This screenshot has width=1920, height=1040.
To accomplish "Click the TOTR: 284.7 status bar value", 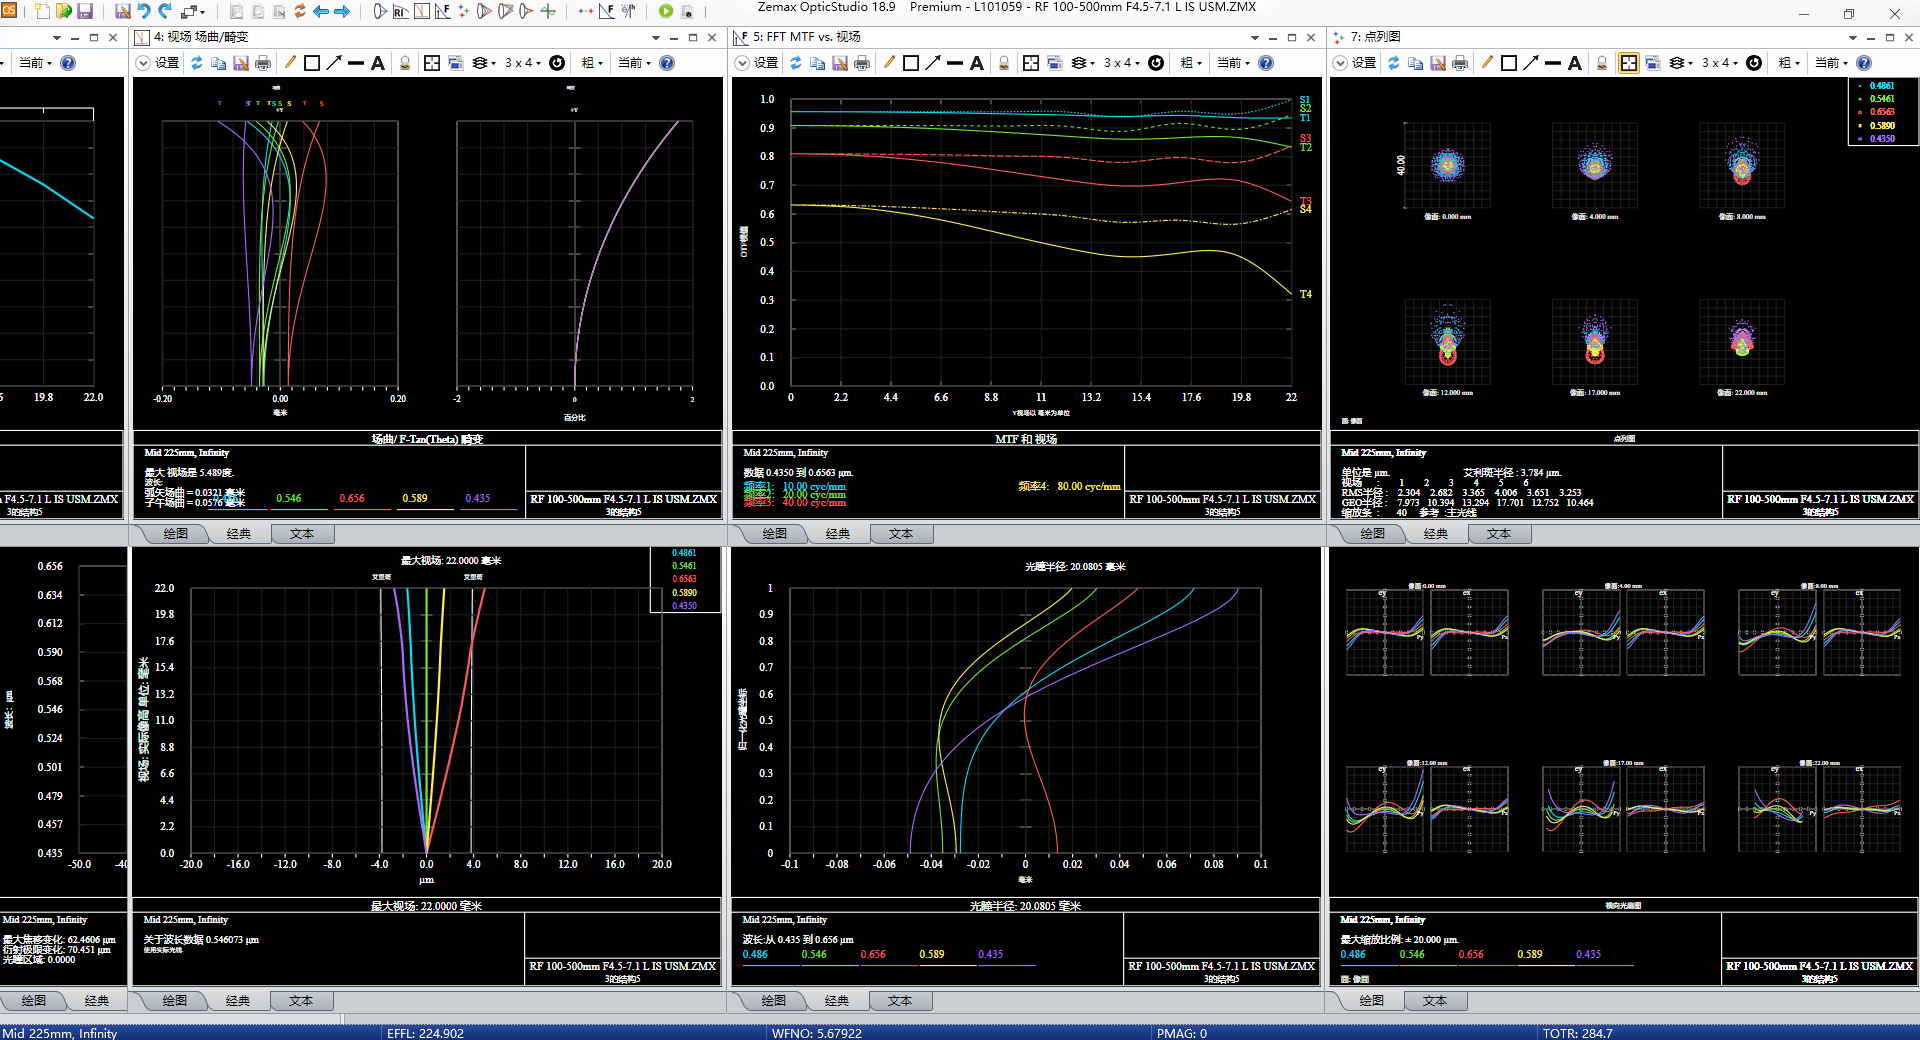I will pos(1577,1033).
